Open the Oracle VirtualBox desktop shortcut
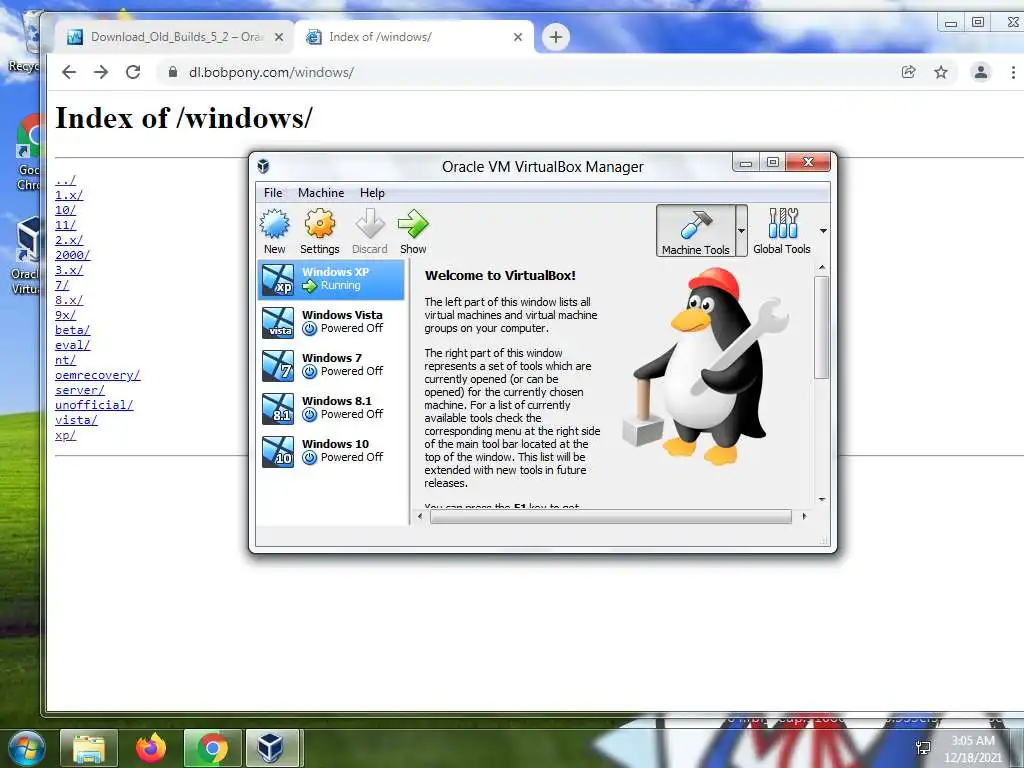 coord(26,257)
